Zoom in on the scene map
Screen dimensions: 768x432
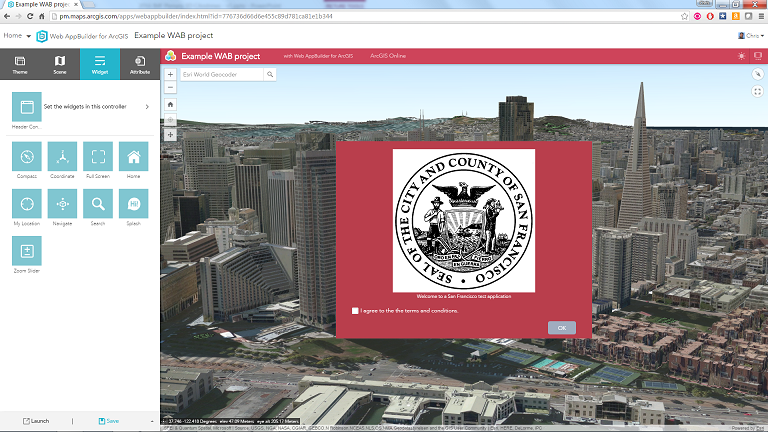pos(170,74)
